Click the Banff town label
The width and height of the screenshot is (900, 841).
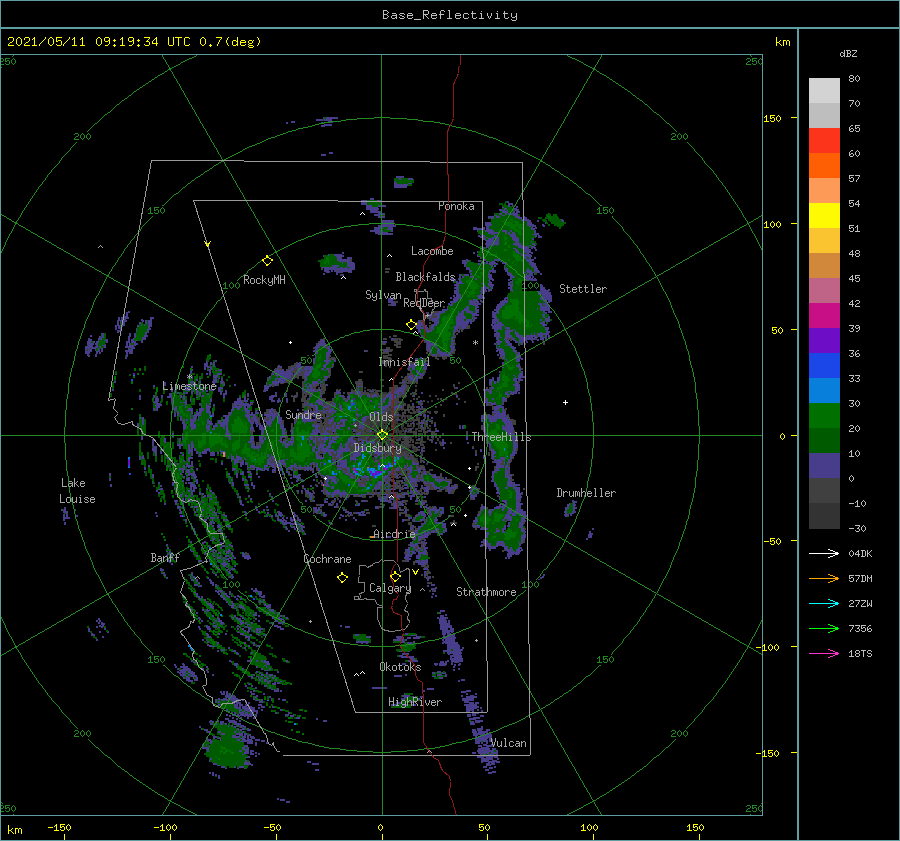(165, 557)
